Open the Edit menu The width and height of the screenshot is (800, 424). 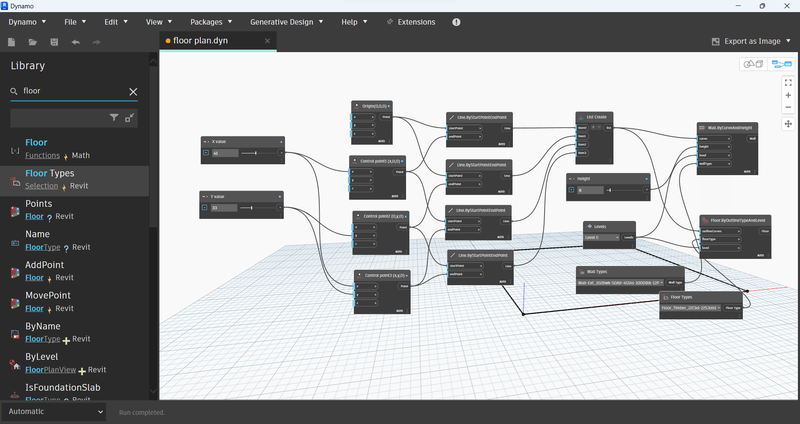(x=116, y=22)
